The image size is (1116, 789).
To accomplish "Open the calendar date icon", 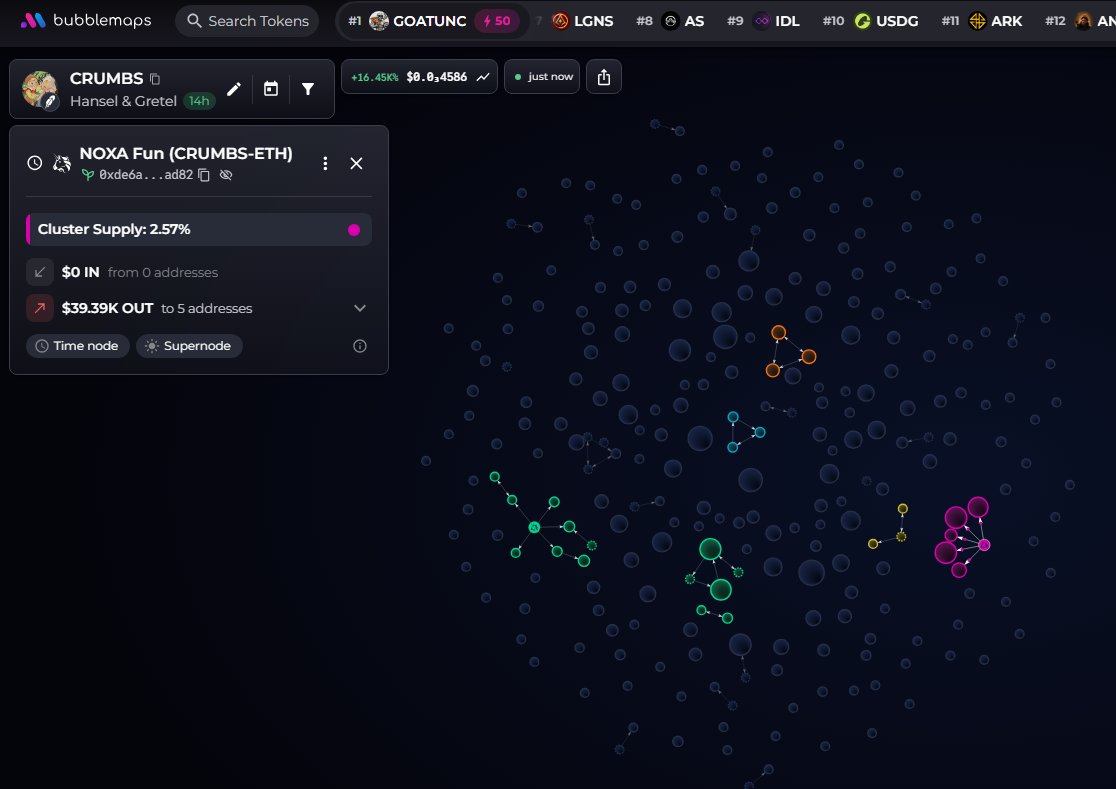I will click(270, 89).
